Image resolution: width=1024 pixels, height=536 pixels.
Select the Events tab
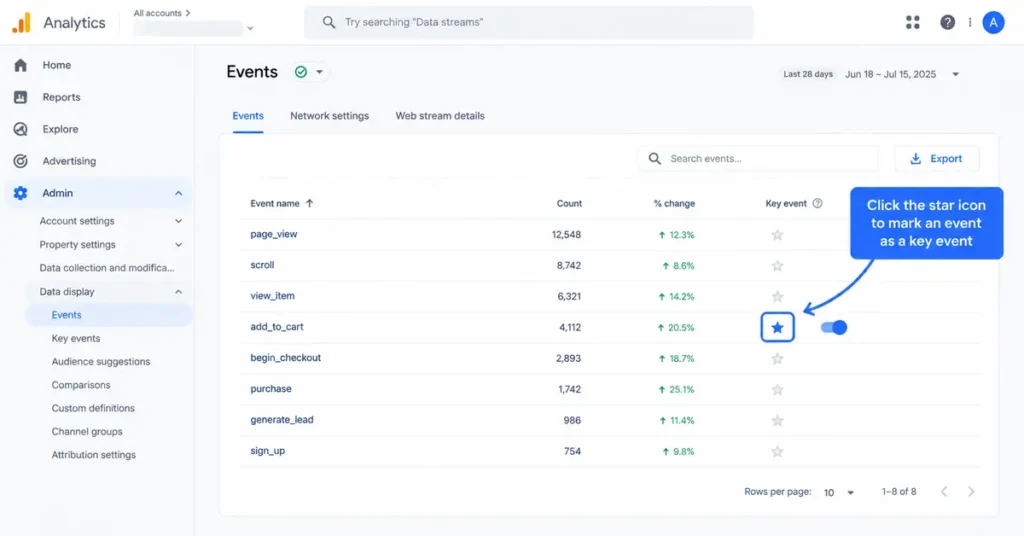click(x=248, y=116)
